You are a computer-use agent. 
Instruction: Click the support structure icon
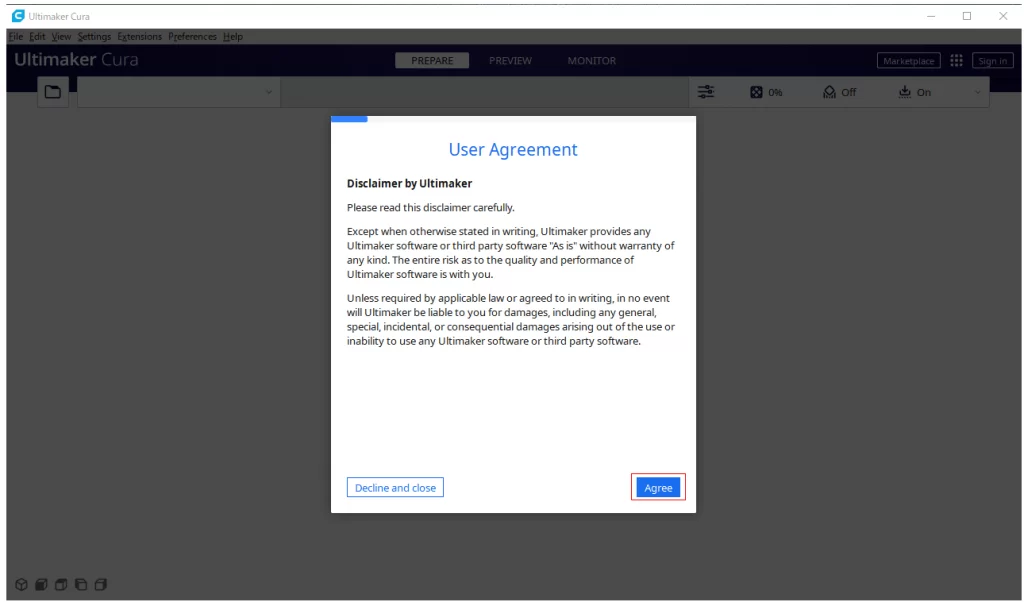829,92
